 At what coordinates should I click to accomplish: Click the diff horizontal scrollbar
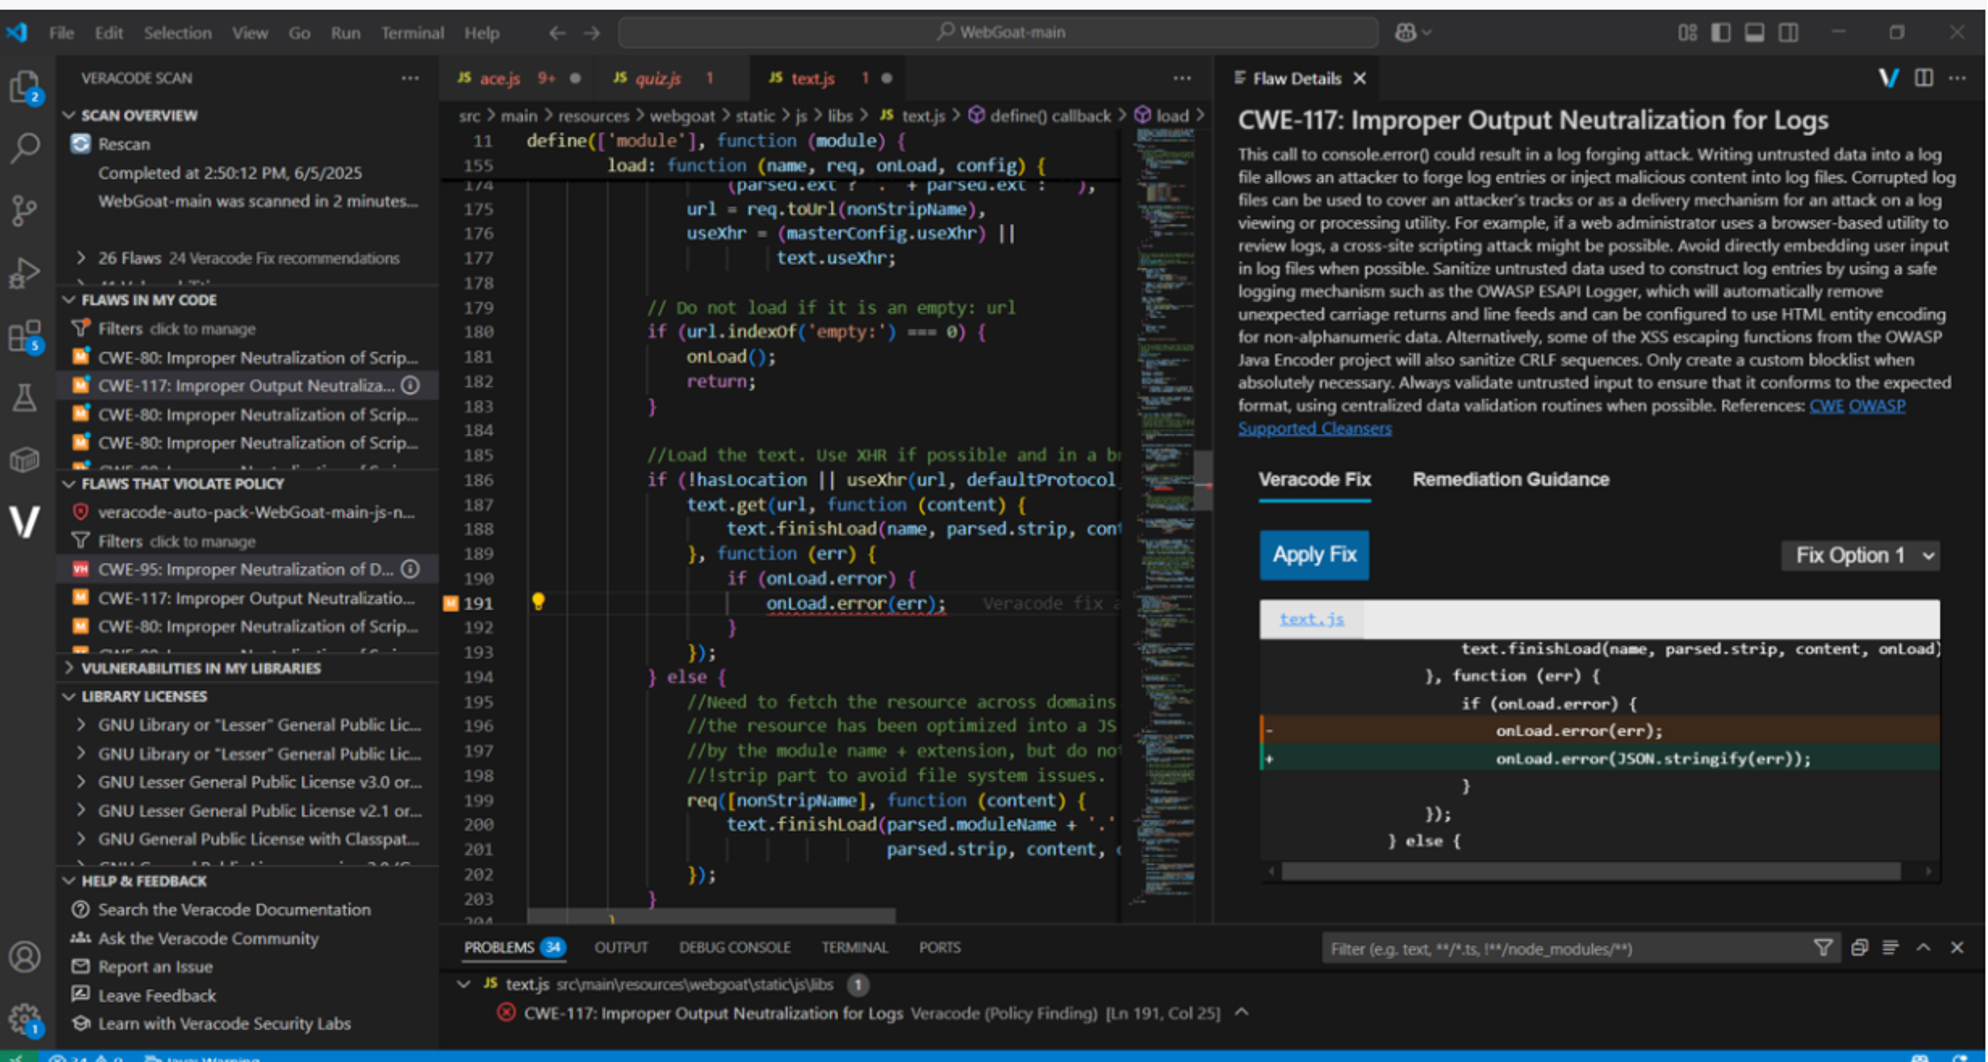point(1590,872)
